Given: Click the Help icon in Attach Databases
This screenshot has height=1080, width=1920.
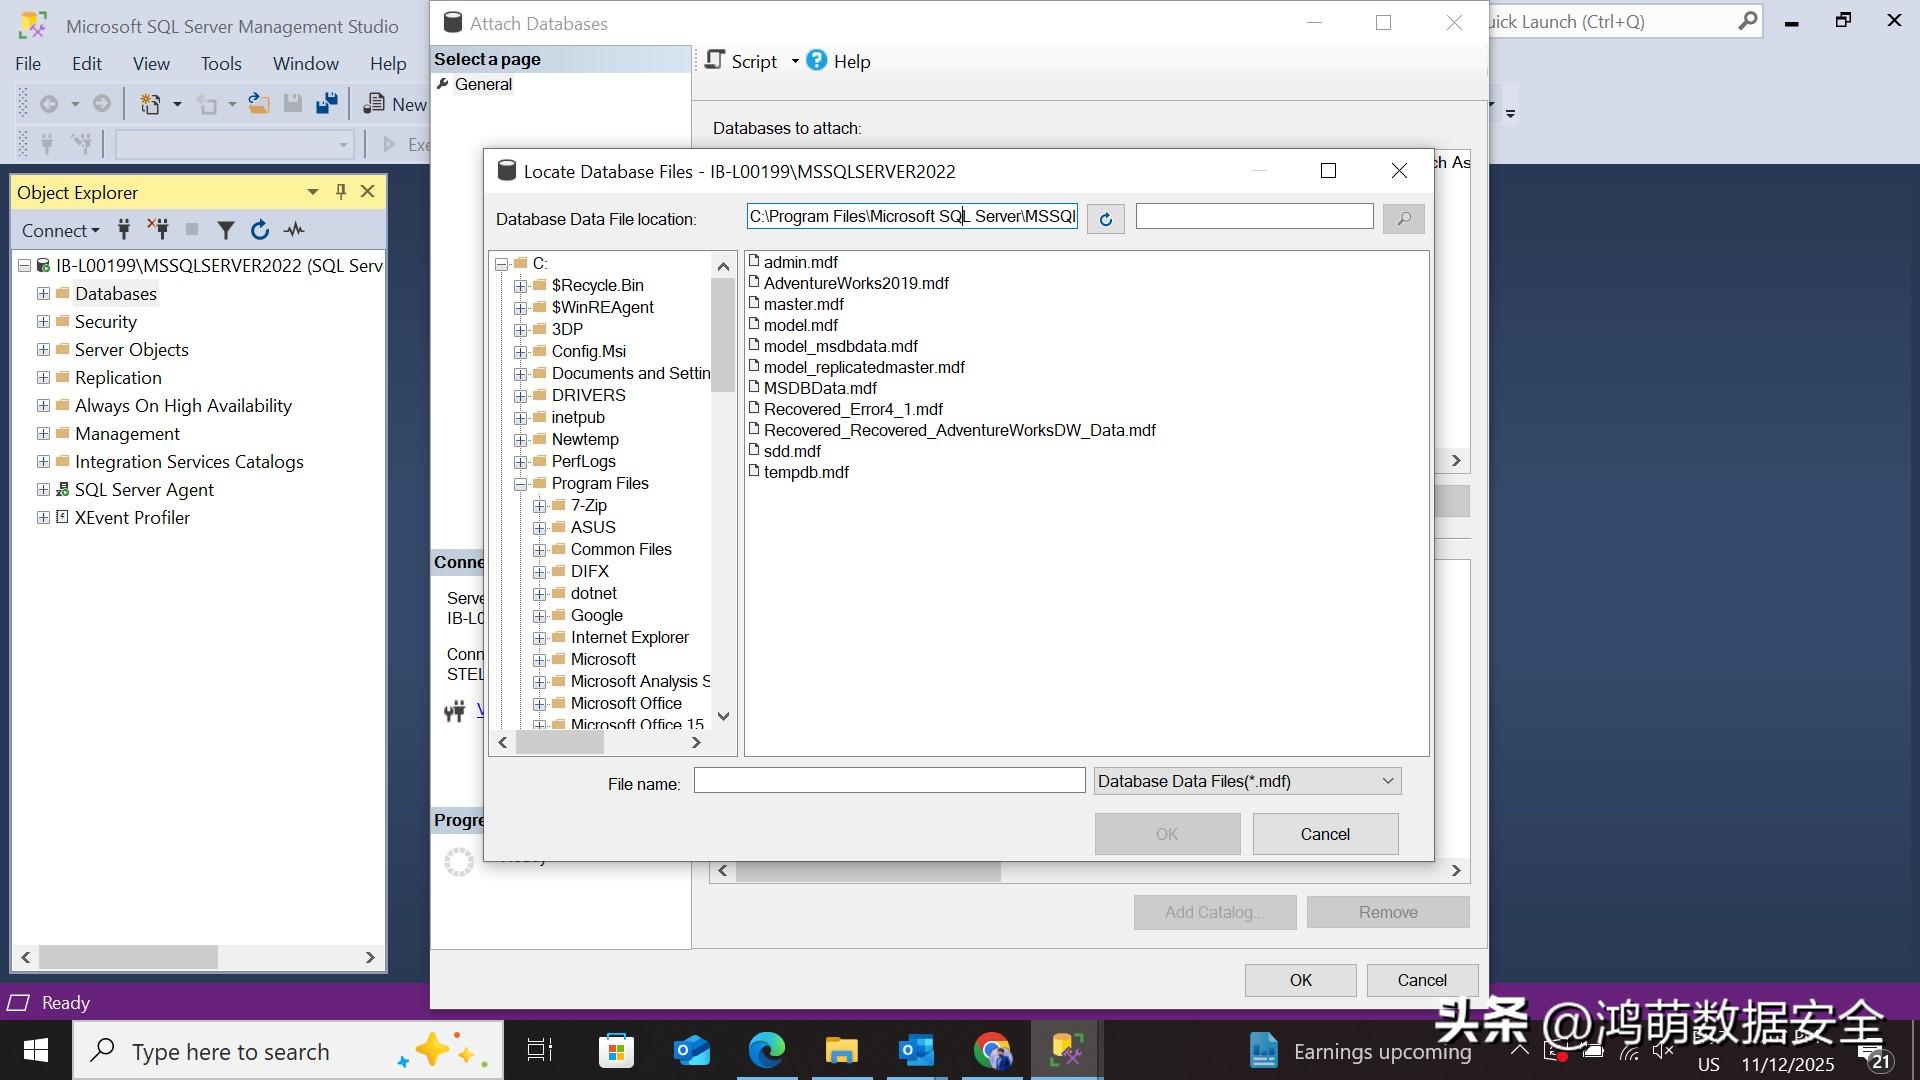Looking at the screenshot, I should click(817, 61).
